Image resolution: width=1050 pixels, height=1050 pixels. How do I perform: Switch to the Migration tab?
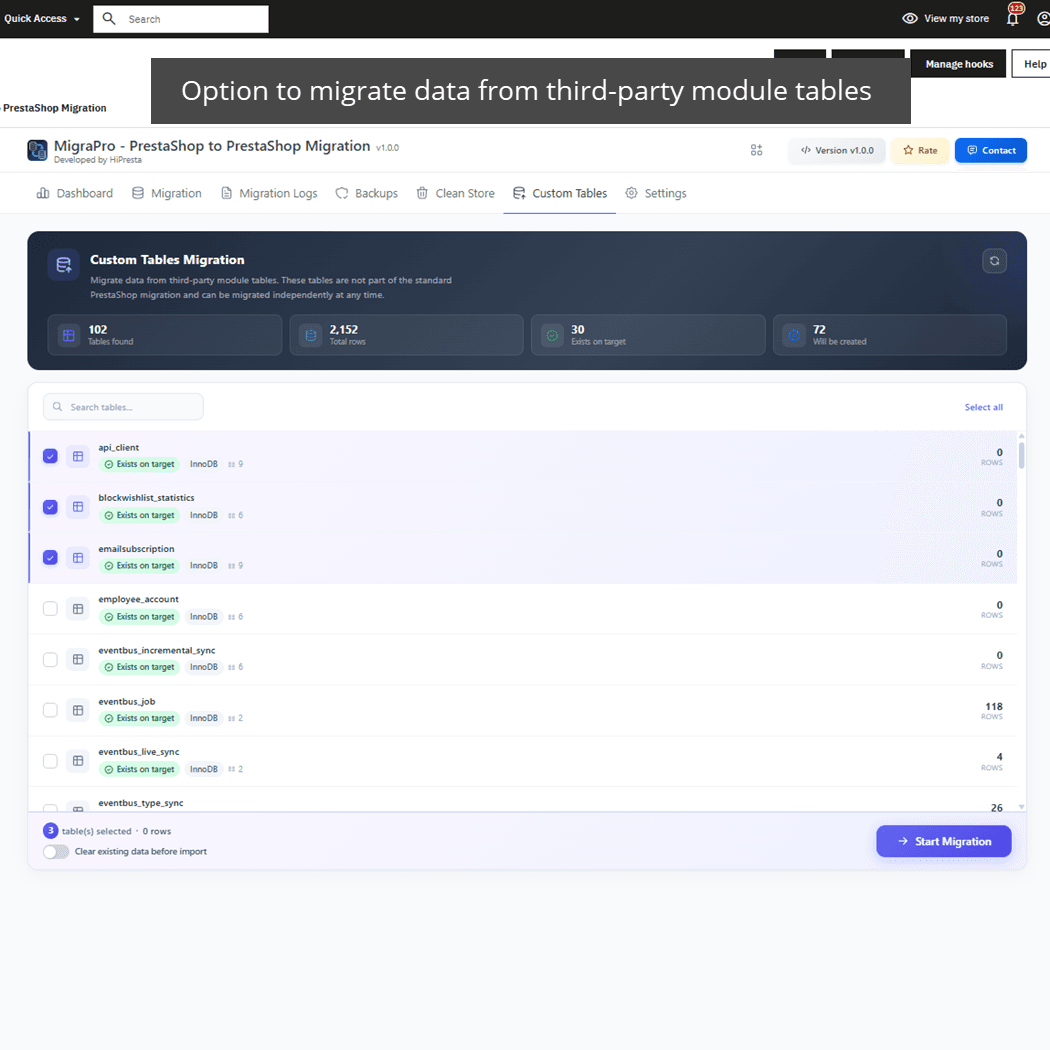166,193
